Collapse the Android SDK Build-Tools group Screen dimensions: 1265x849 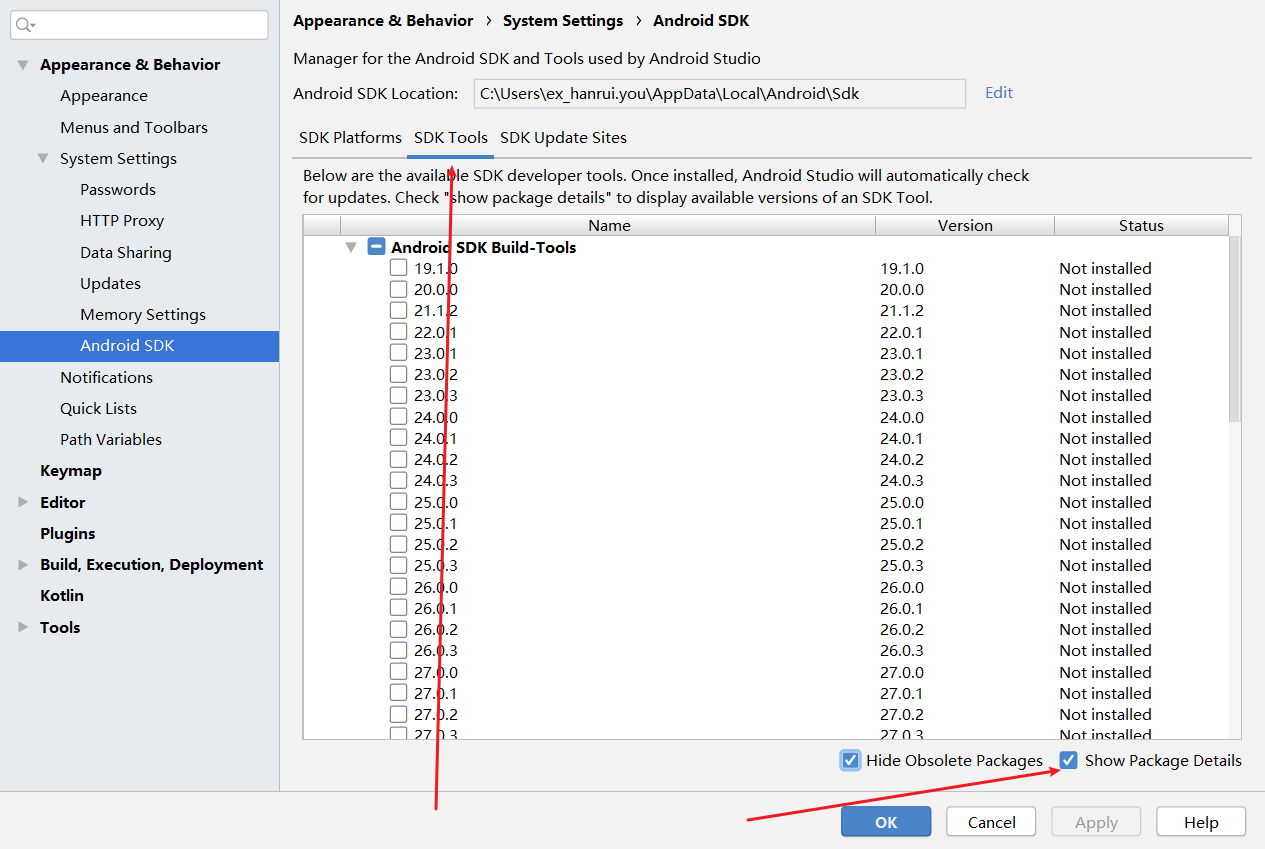click(350, 247)
